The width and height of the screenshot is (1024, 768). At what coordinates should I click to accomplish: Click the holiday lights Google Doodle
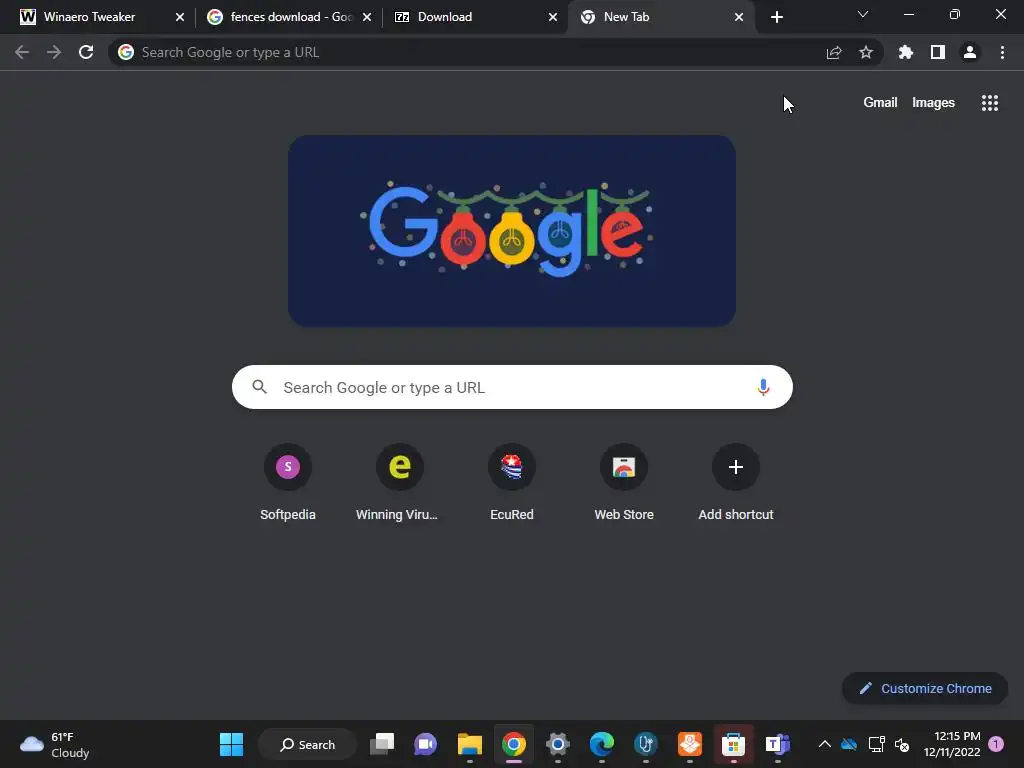(x=512, y=231)
